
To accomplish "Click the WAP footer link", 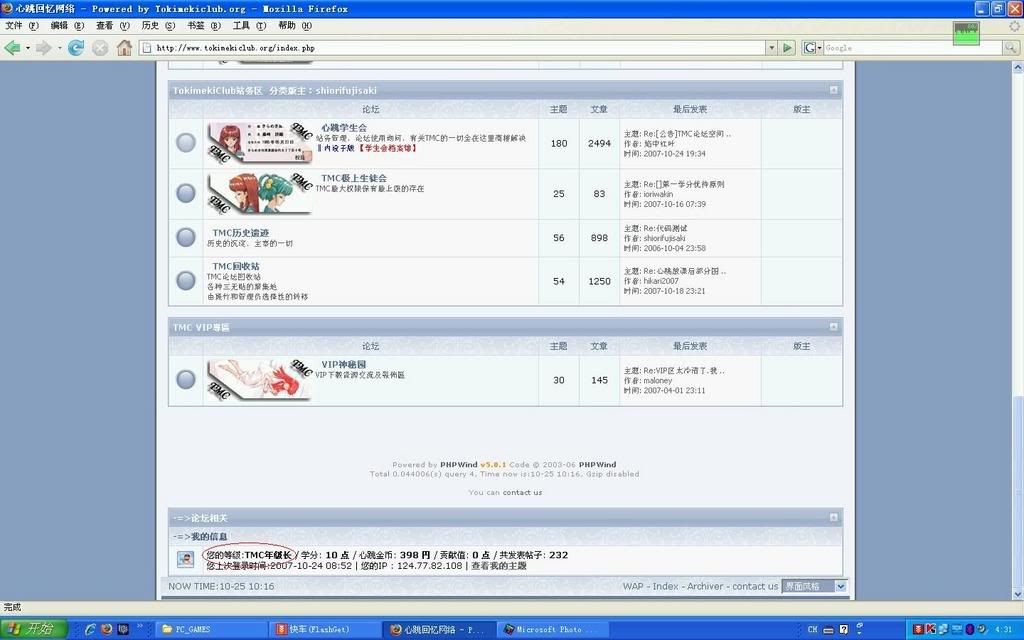I will click(x=633, y=586).
